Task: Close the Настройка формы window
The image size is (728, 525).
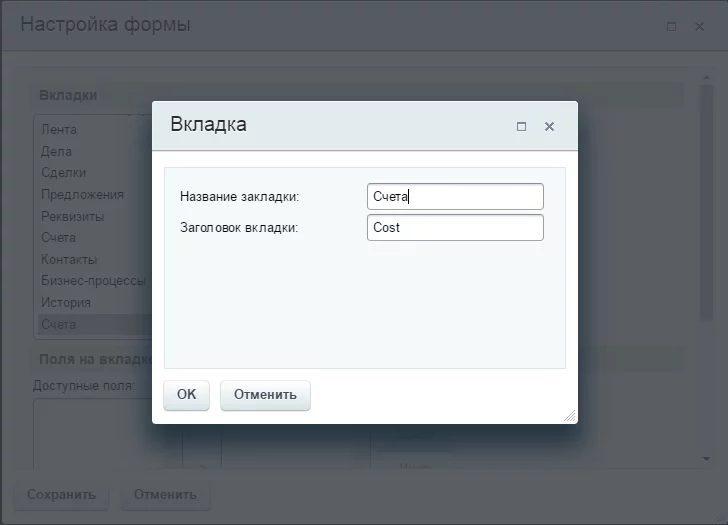Action: click(700, 27)
